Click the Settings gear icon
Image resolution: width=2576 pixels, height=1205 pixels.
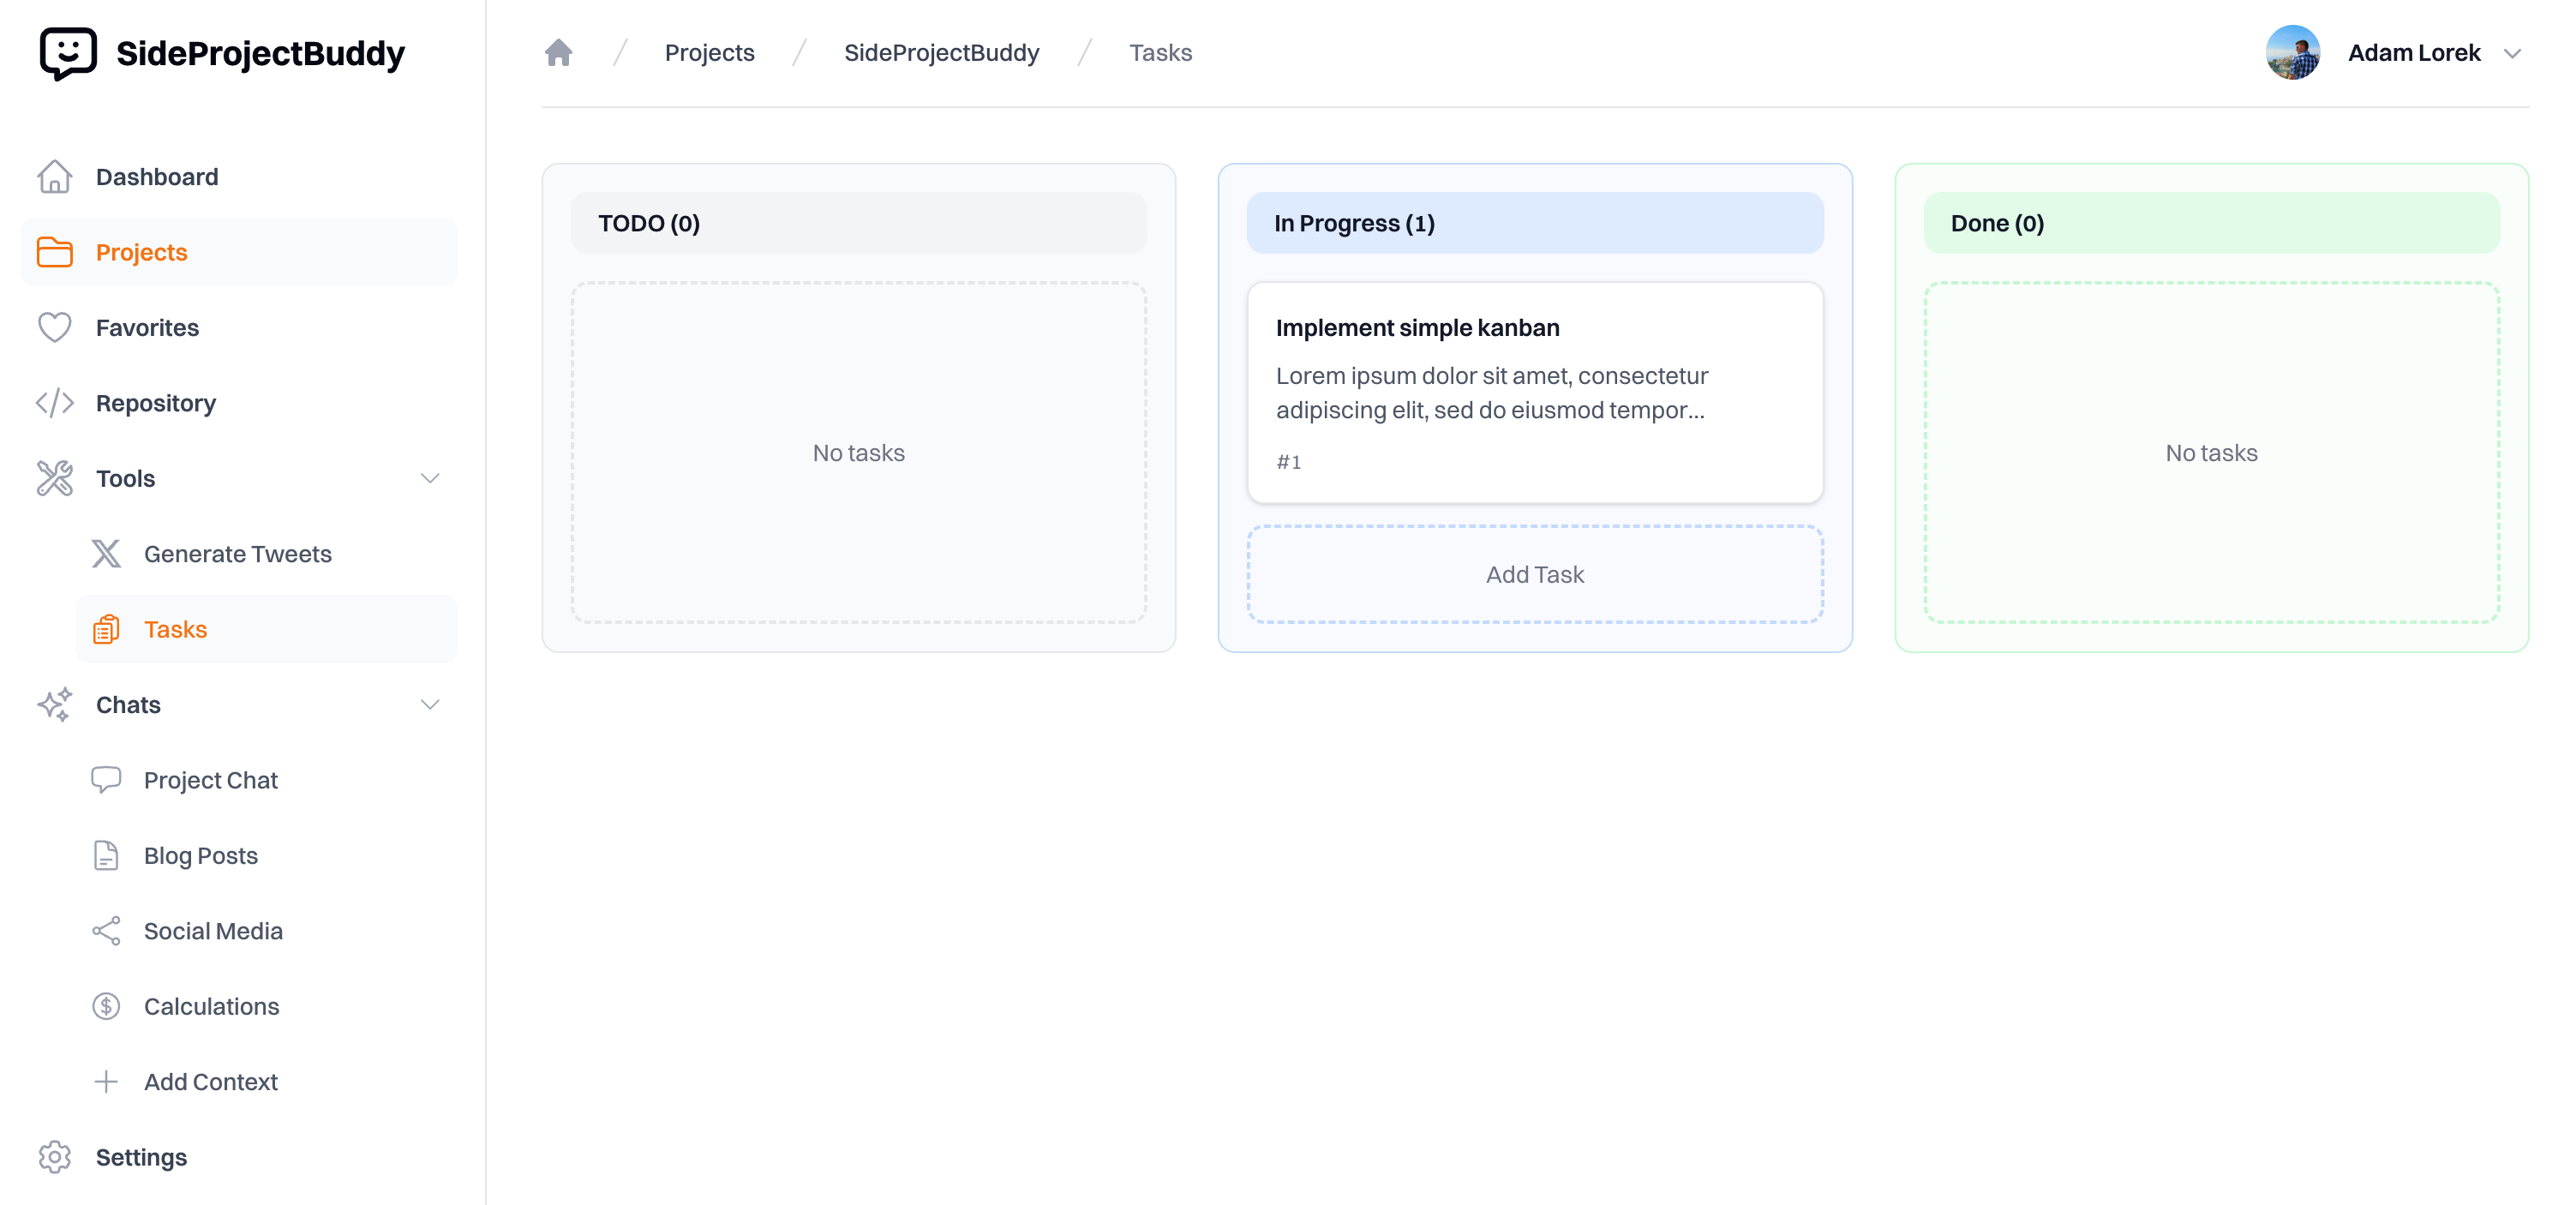tap(55, 1157)
